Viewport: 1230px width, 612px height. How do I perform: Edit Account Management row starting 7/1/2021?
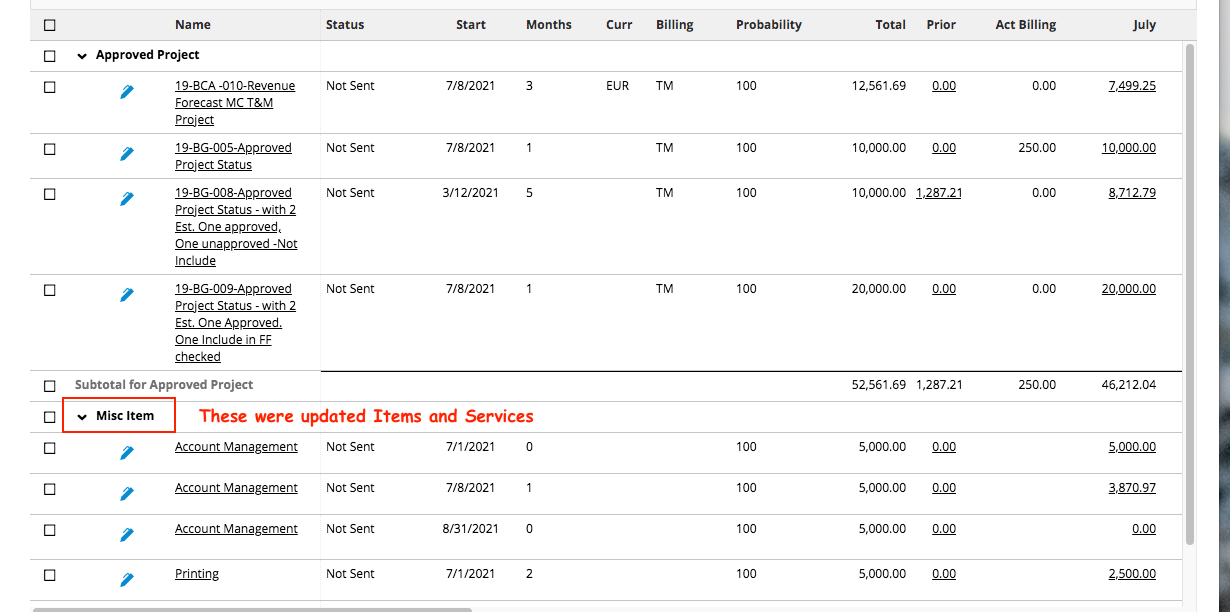(x=127, y=453)
